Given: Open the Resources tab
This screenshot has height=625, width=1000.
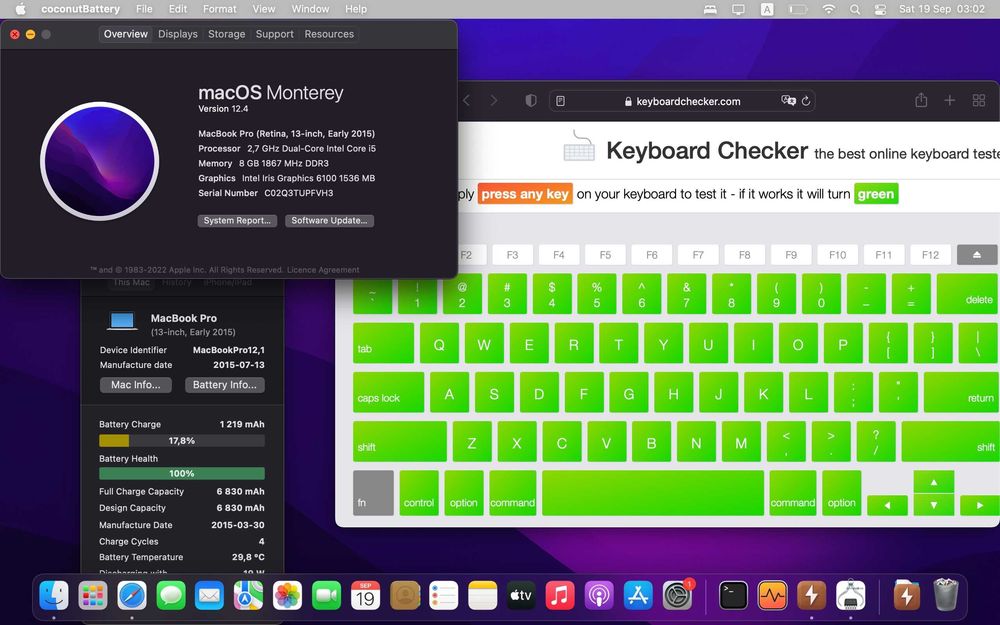Looking at the screenshot, I should tap(329, 34).
